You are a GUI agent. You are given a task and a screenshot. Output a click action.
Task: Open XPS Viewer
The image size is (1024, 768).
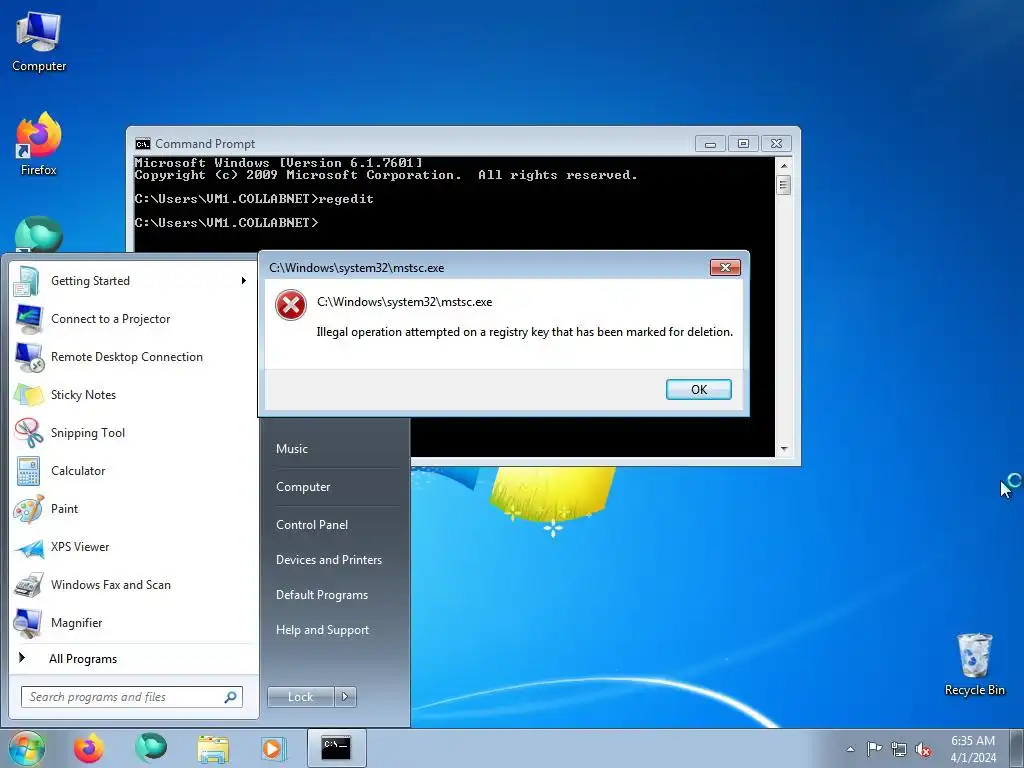(134, 547)
